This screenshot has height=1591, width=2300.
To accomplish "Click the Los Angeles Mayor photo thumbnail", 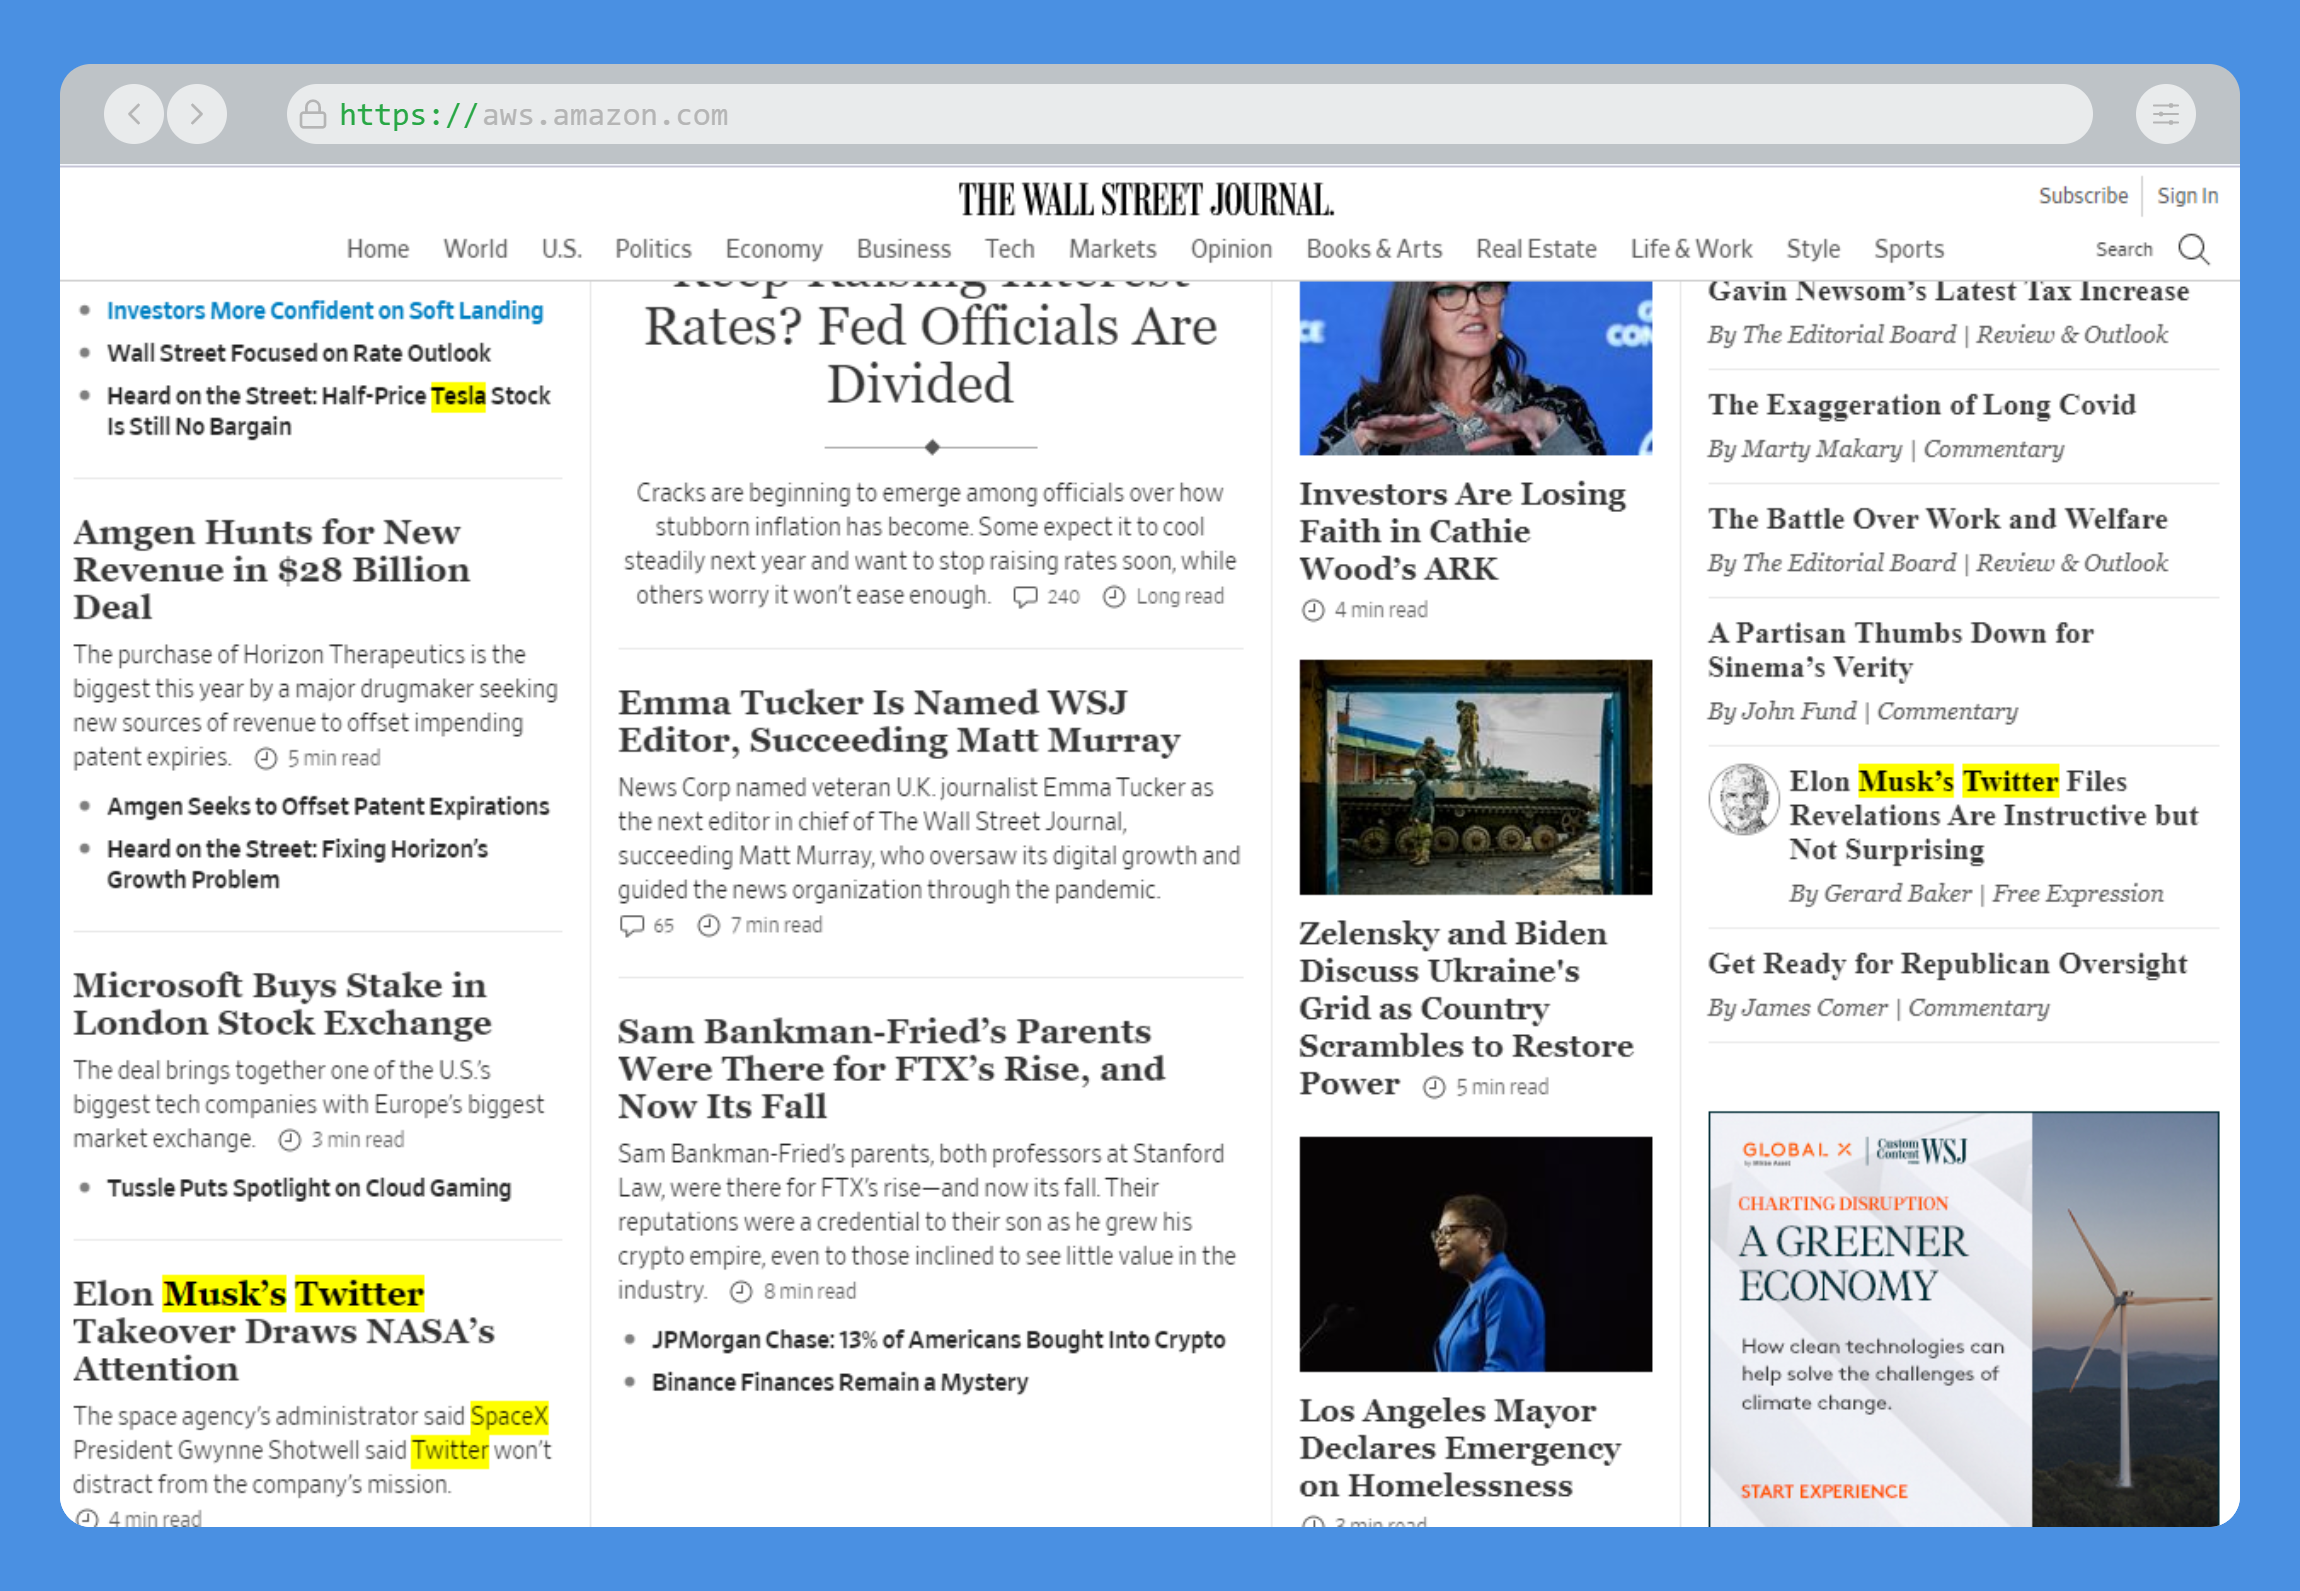I will [x=1475, y=1254].
